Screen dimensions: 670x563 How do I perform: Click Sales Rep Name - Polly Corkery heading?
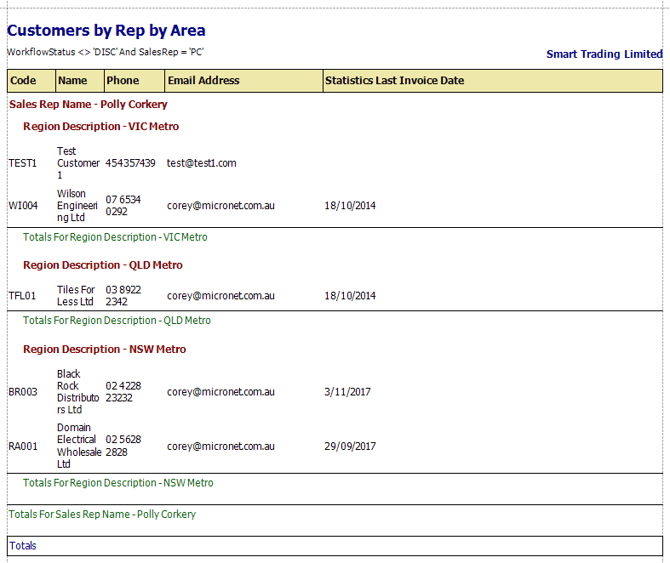click(88, 104)
